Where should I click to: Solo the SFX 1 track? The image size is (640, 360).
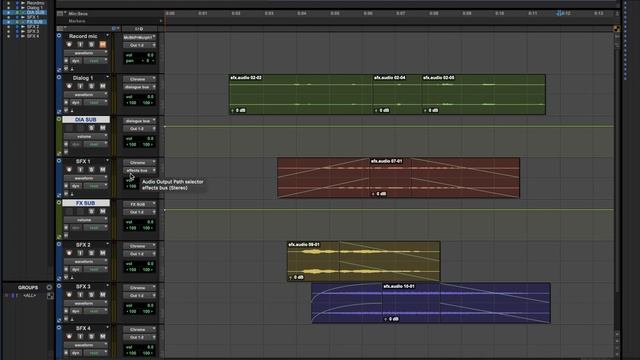[x=91, y=170]
